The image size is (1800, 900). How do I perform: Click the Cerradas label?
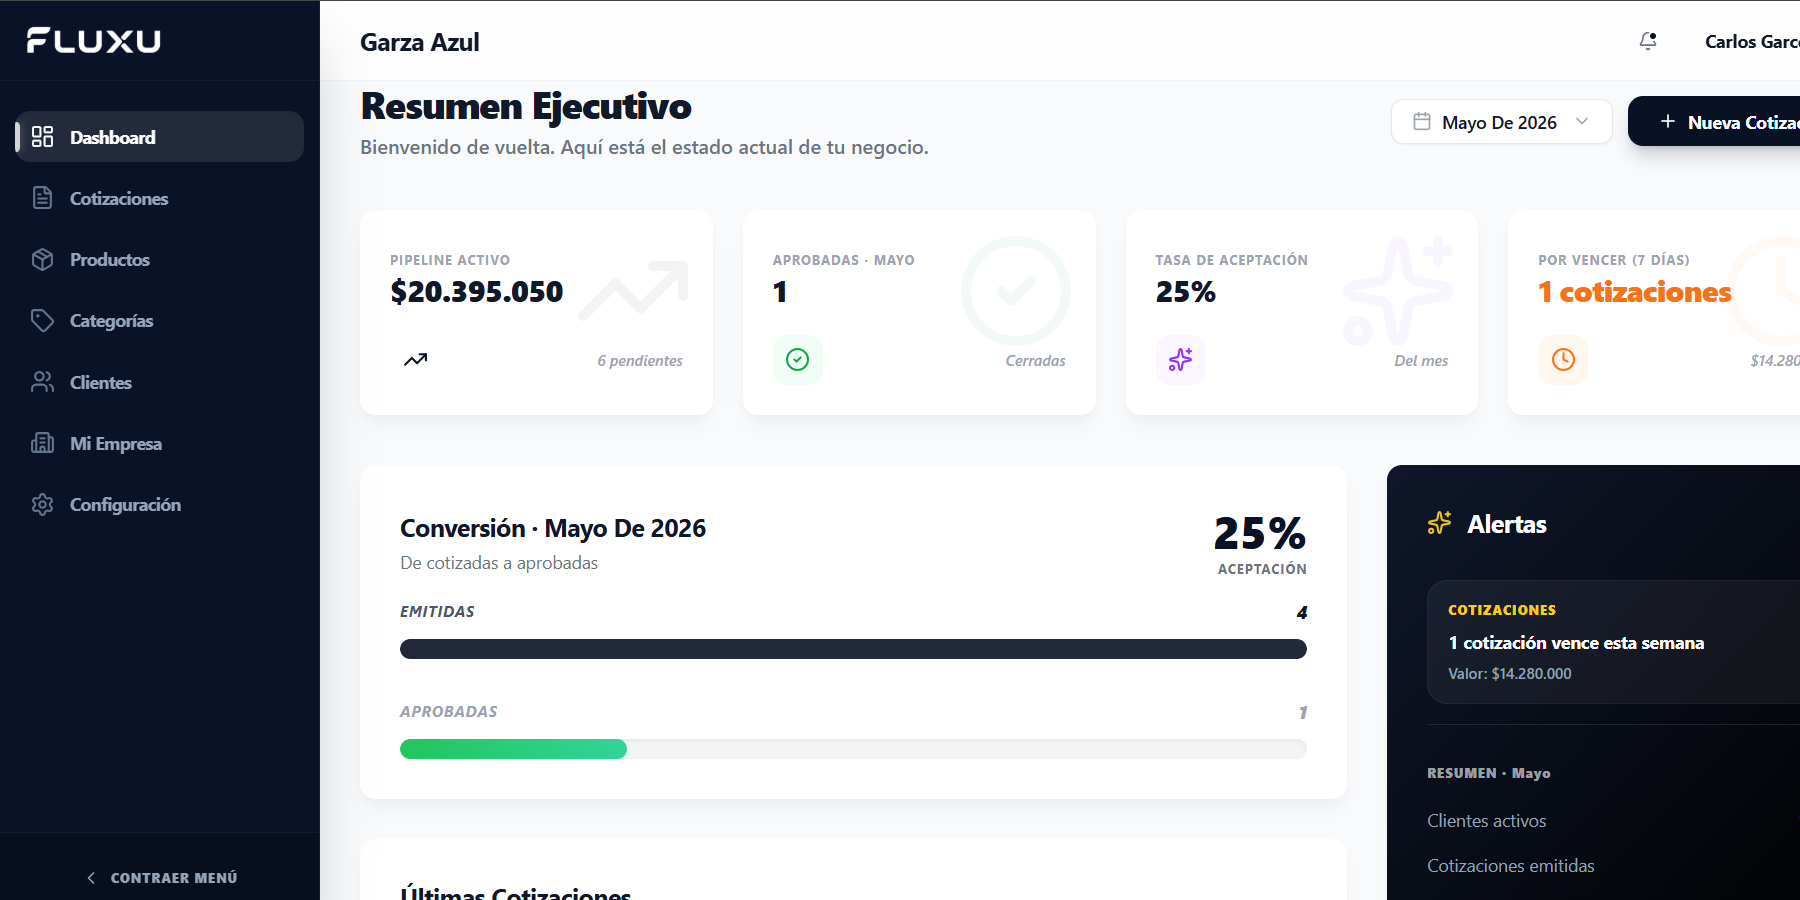pyautogui.click(x=1035, y=361)
